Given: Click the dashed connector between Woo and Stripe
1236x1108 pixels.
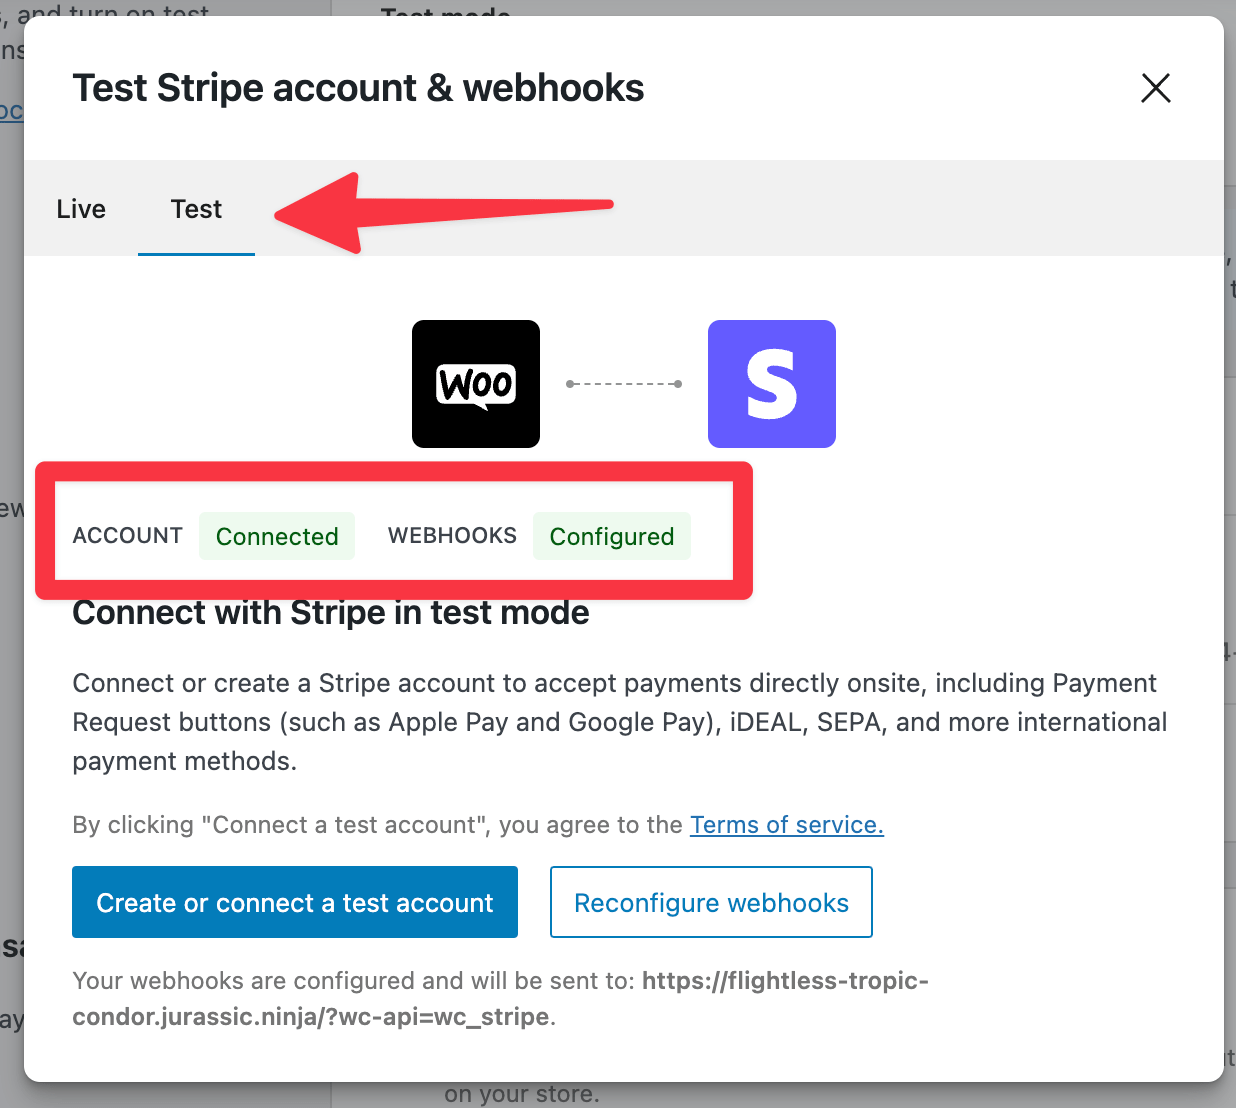Looking at the screenshot, I should [x=623, y=384].
